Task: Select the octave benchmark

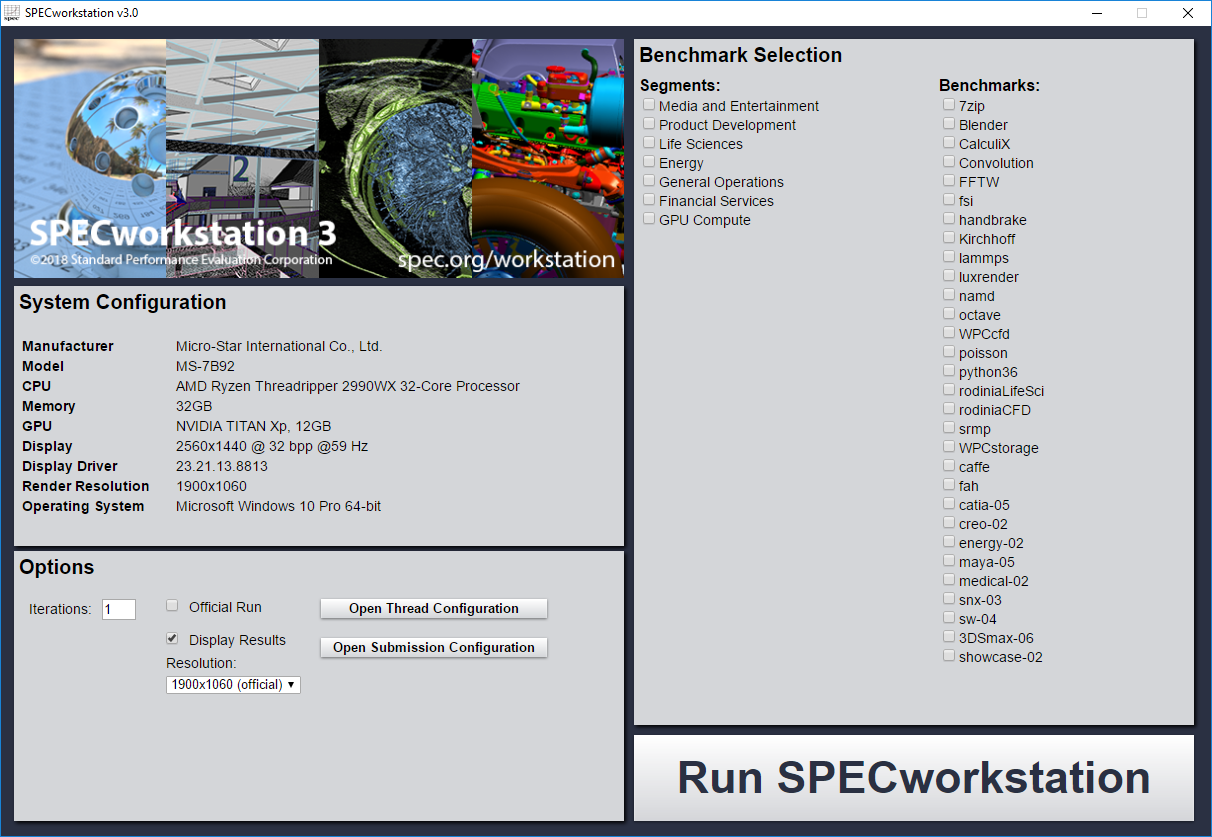Action: pos(949,313)
